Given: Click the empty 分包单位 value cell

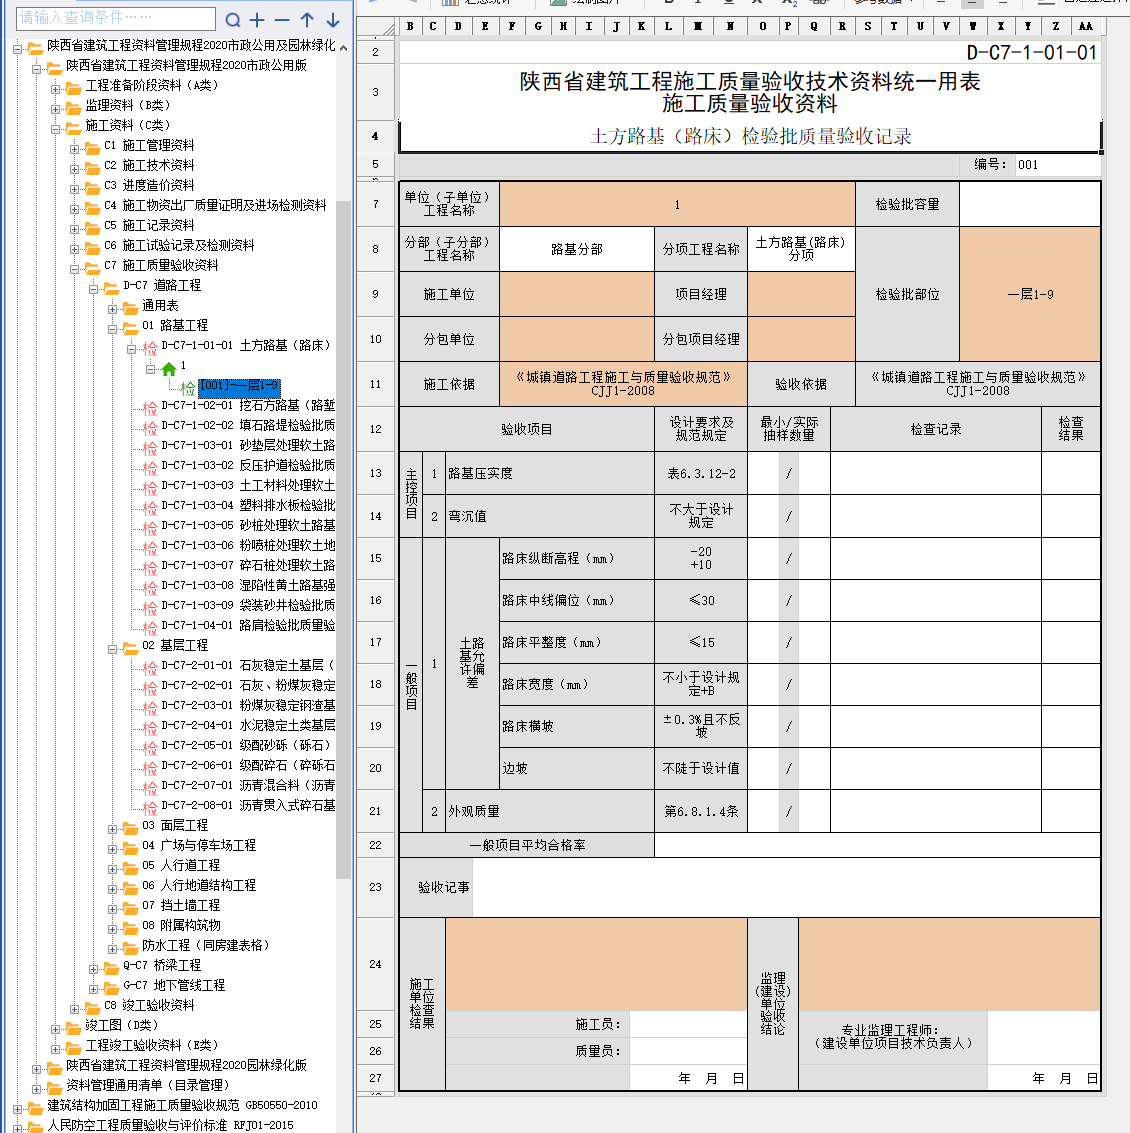Looking at the screenshot, I should click(x=577, y=339).
